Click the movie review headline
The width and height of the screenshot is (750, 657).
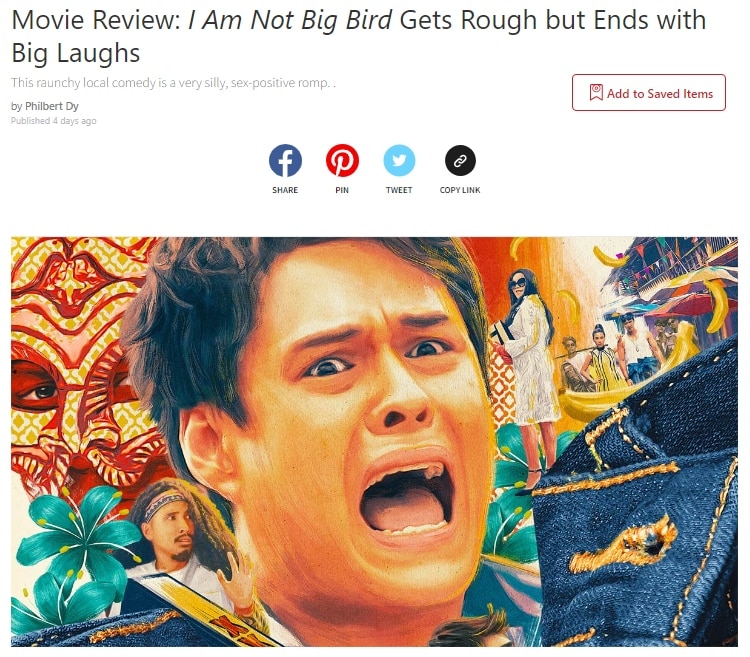click(x=358, y=36)
